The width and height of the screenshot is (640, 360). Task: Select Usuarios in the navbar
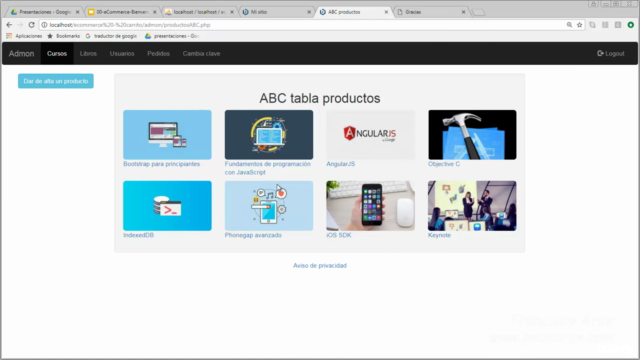point(122,53)
